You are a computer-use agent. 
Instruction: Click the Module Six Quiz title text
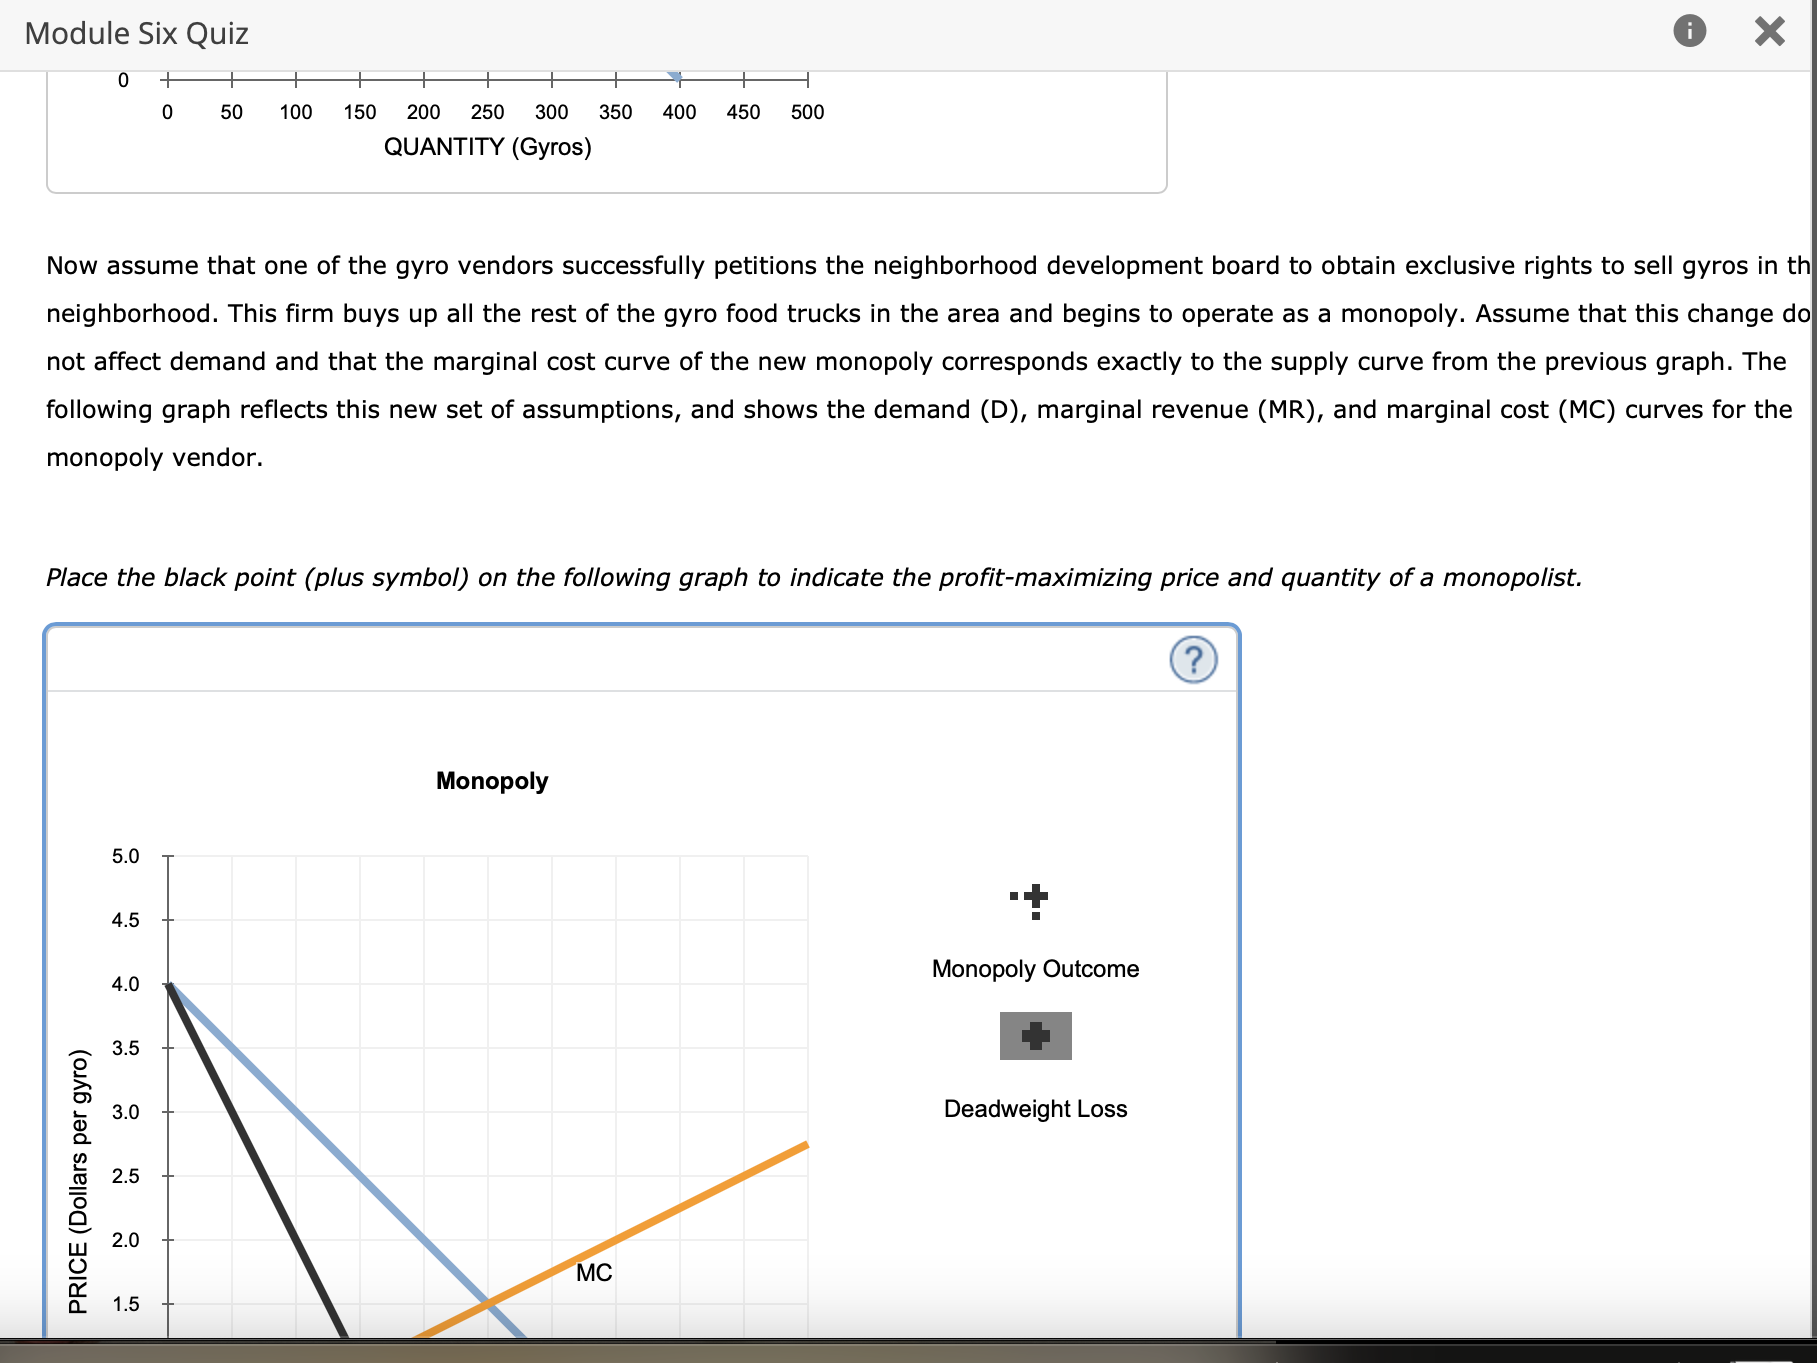(135, 33)
